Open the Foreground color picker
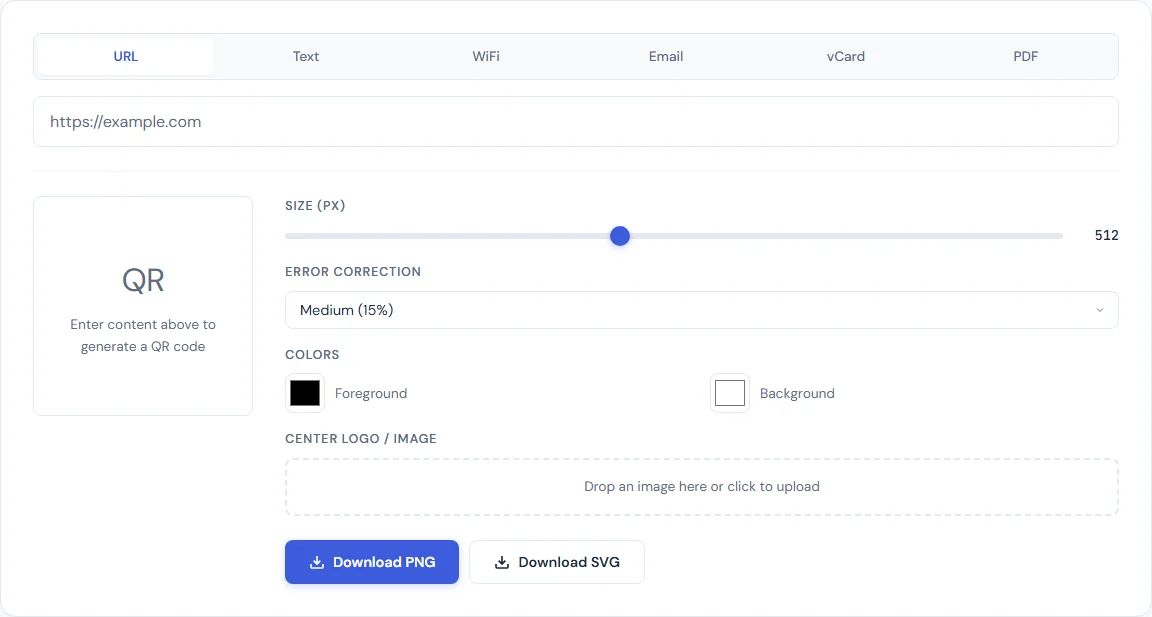Screen dimensions: 1152x617 (305, 393)
